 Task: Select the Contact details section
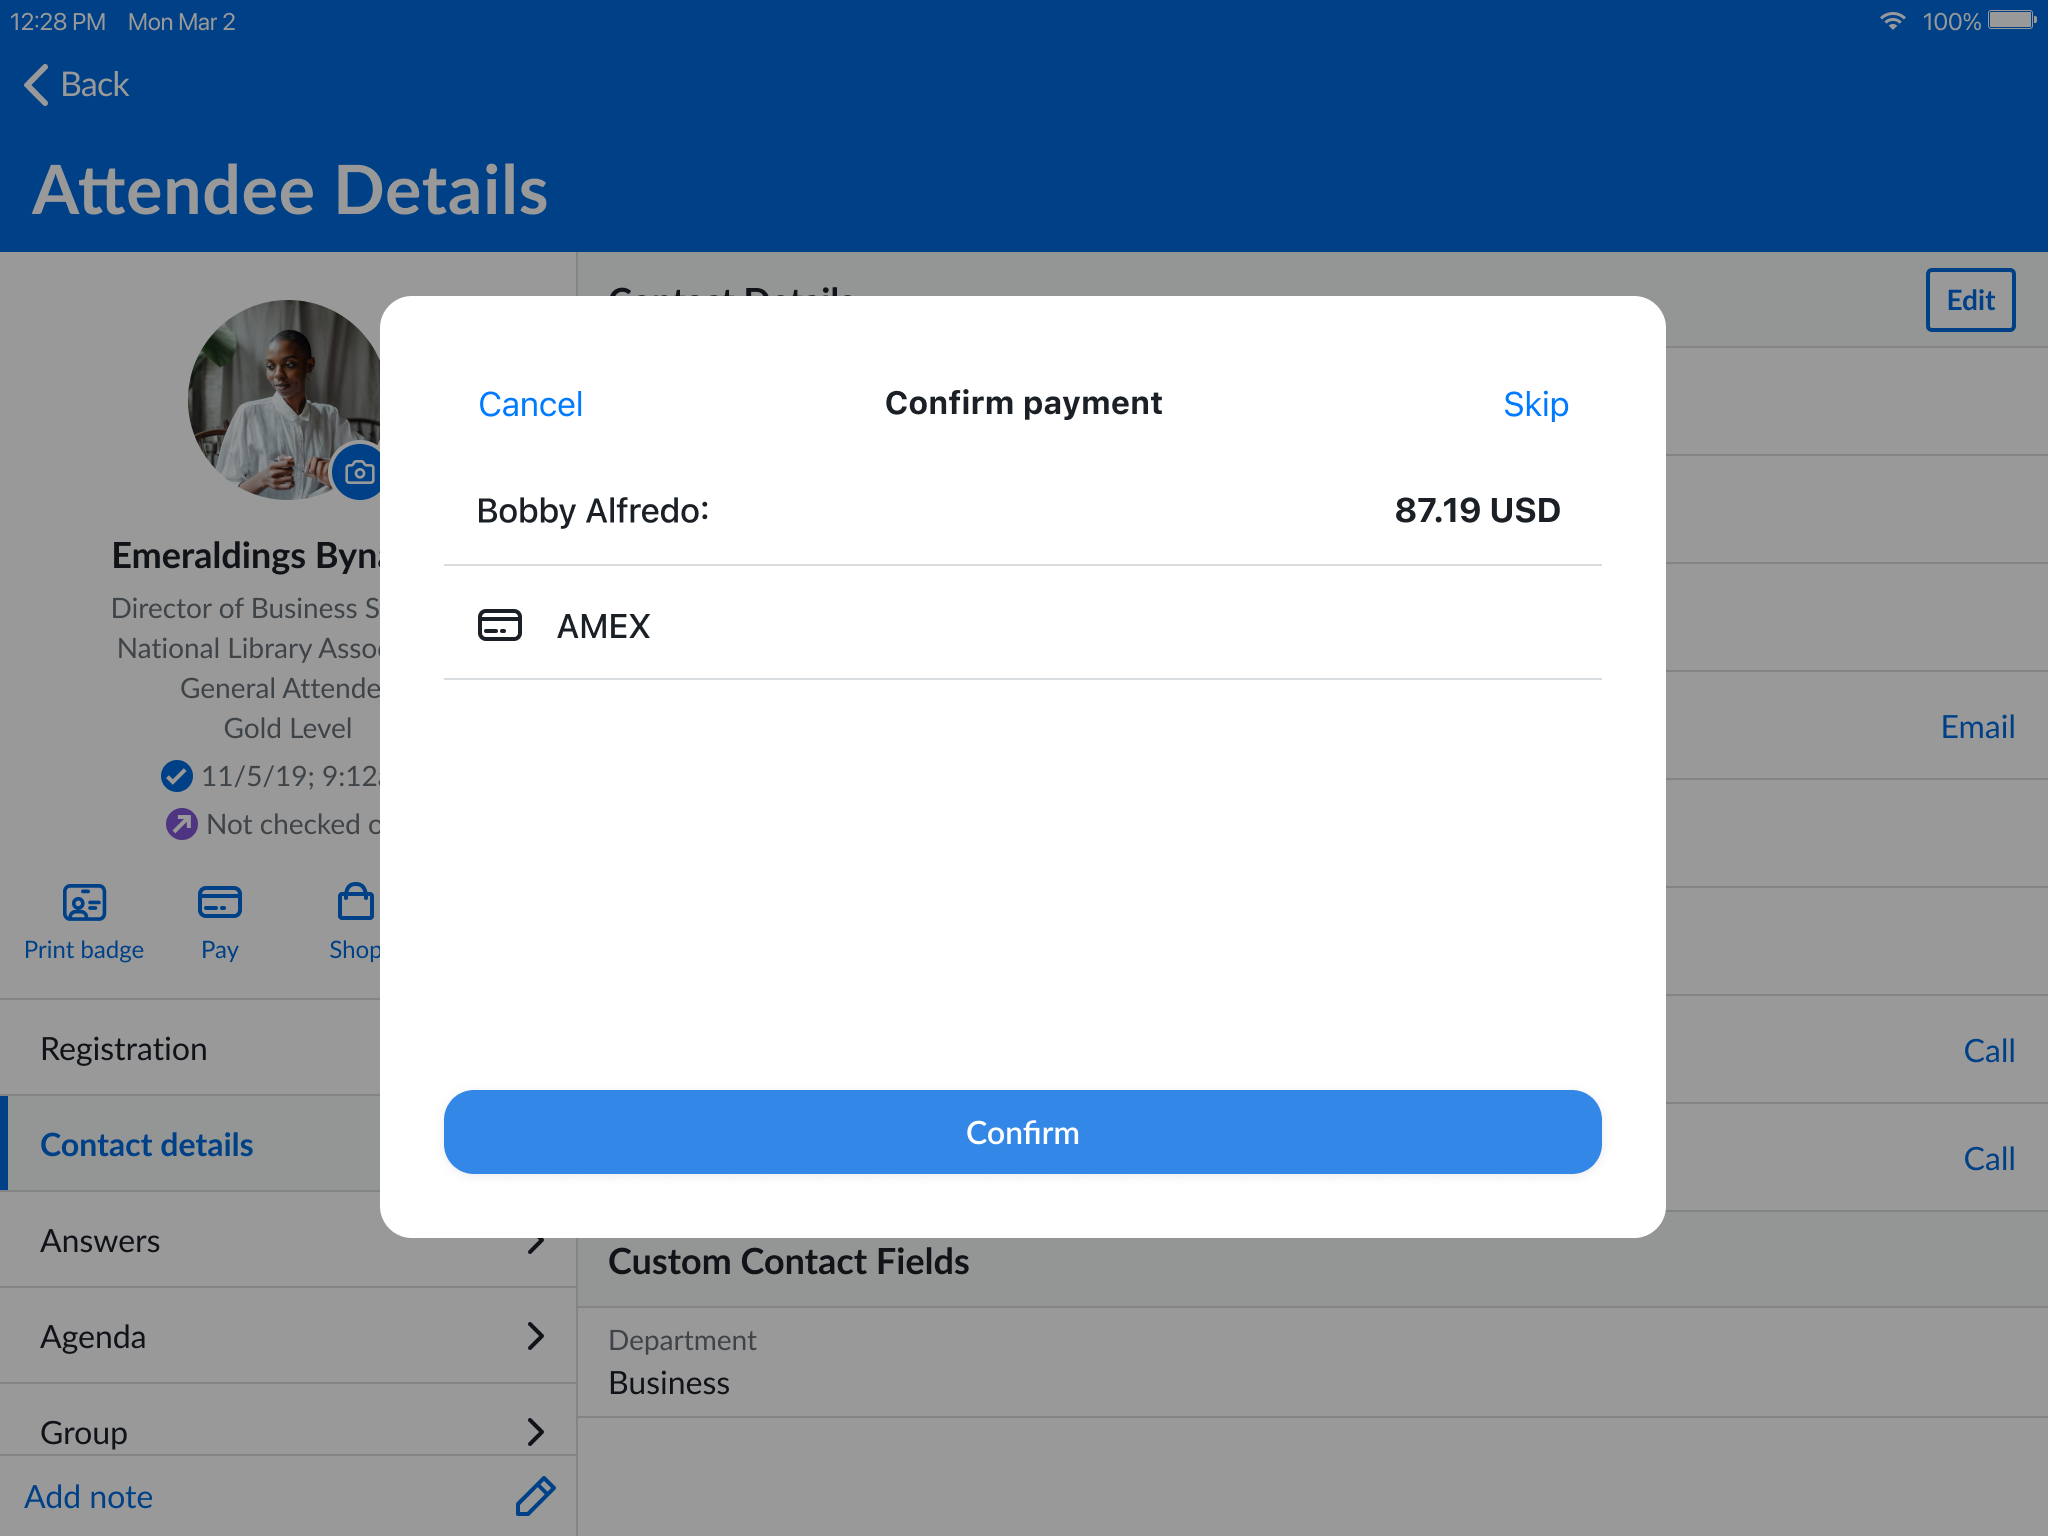tap(190, 1145)
